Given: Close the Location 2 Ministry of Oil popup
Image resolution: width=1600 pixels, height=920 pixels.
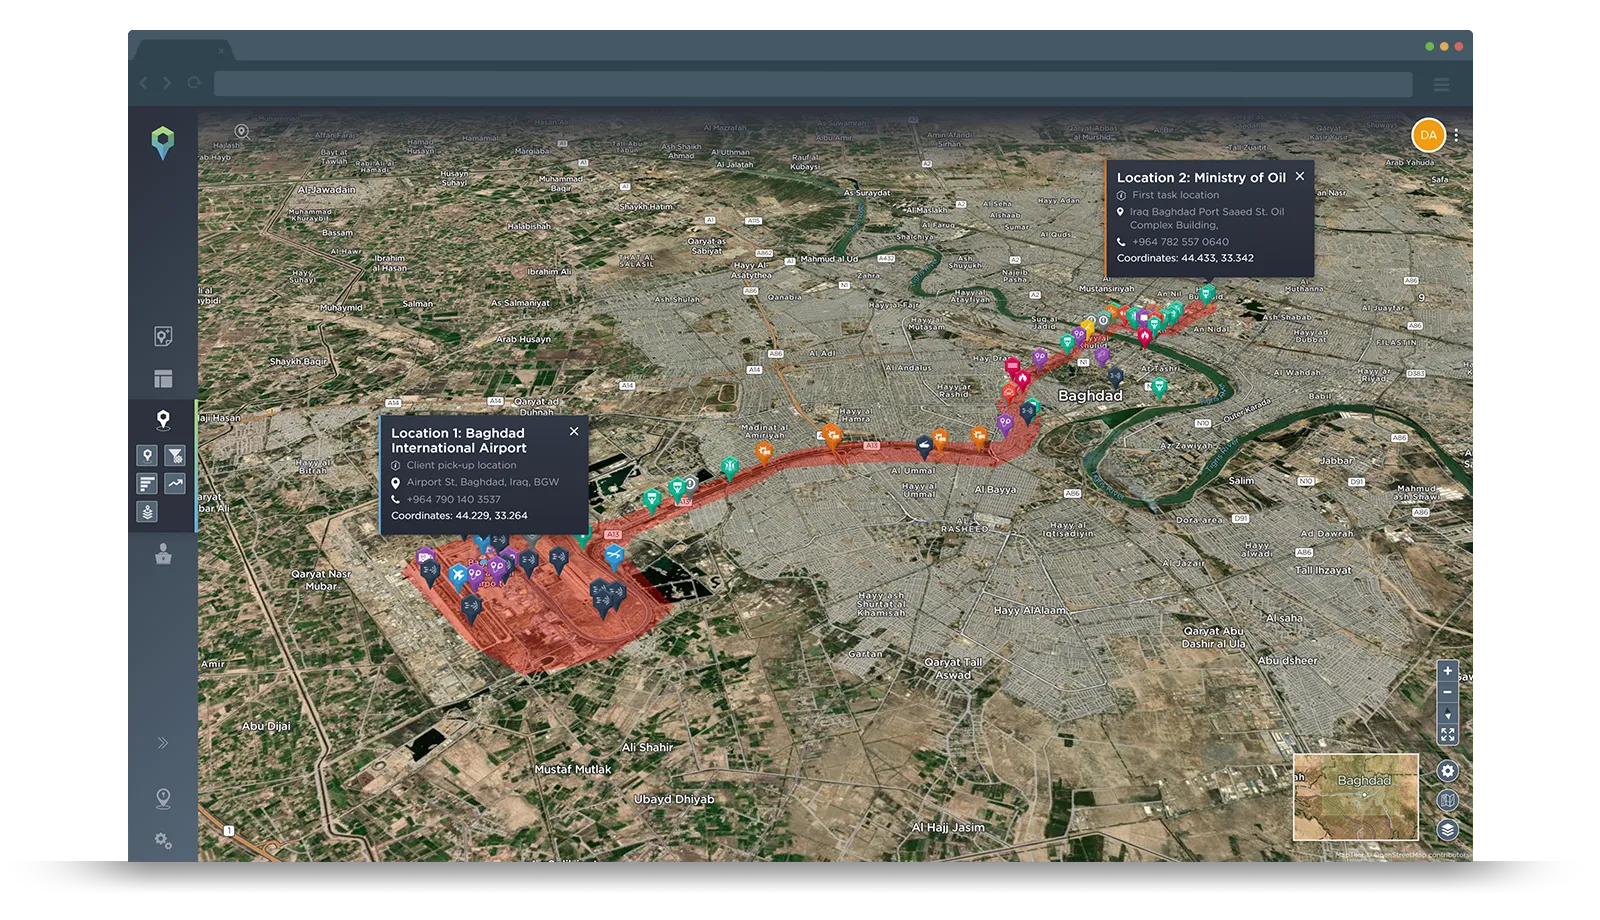Looking at the screenshot, I should [1300, 176].
